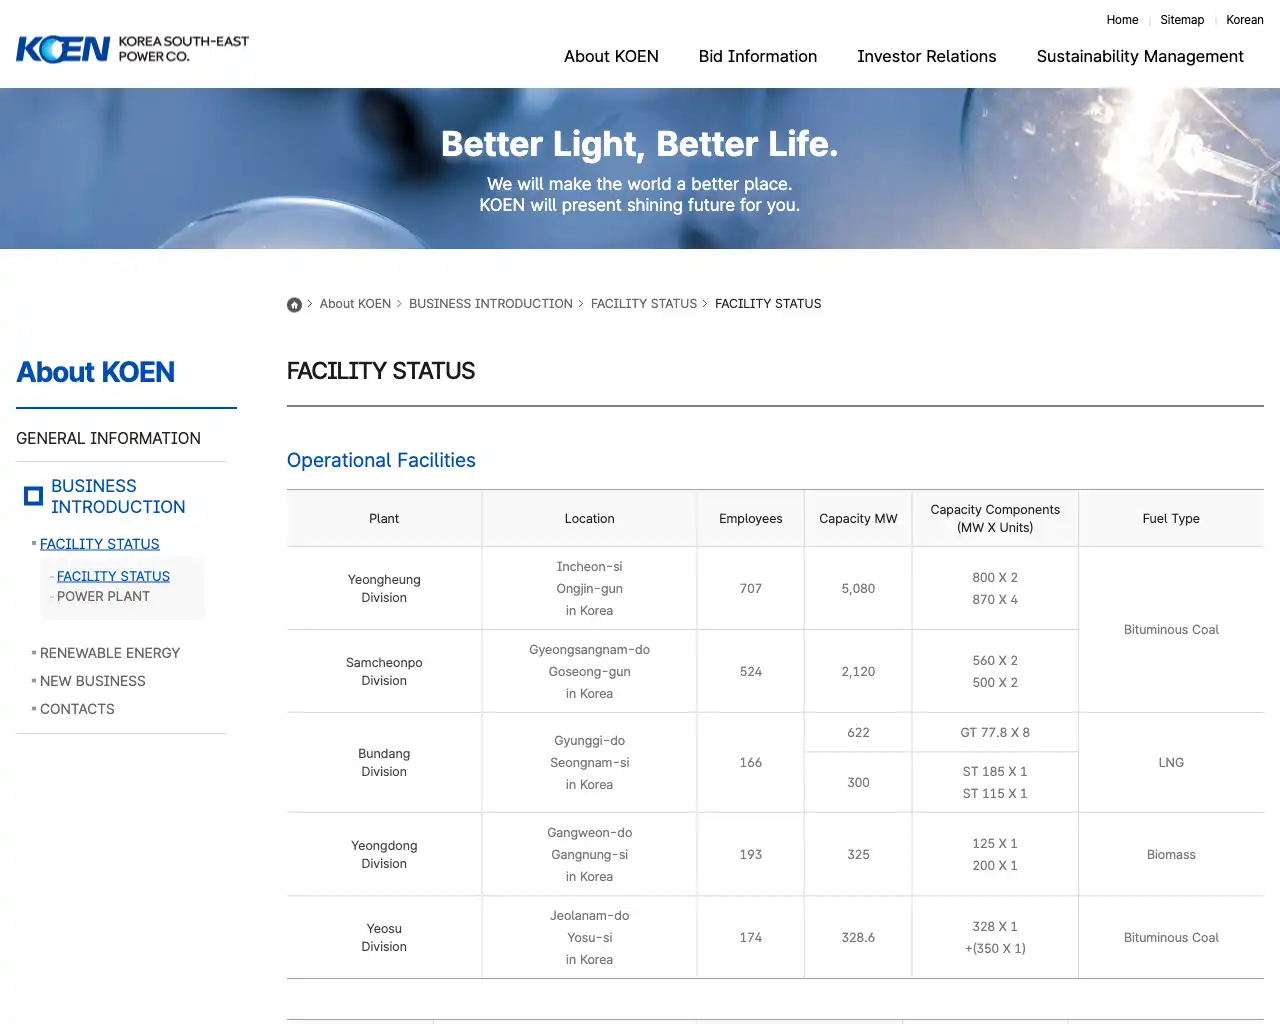
Task: Open the POWER PLANT page
Action: (103, 596)
